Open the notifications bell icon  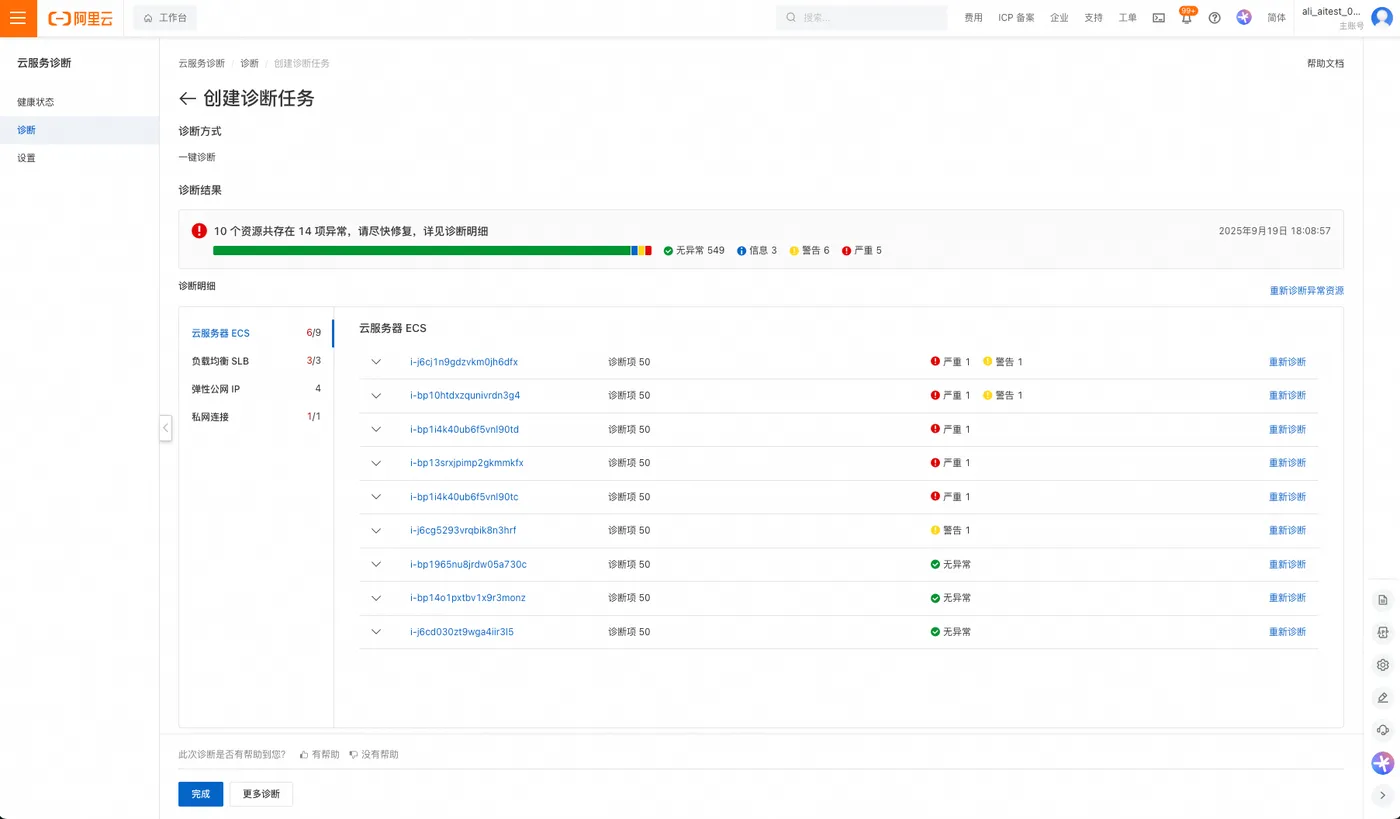coord(1186,18)
